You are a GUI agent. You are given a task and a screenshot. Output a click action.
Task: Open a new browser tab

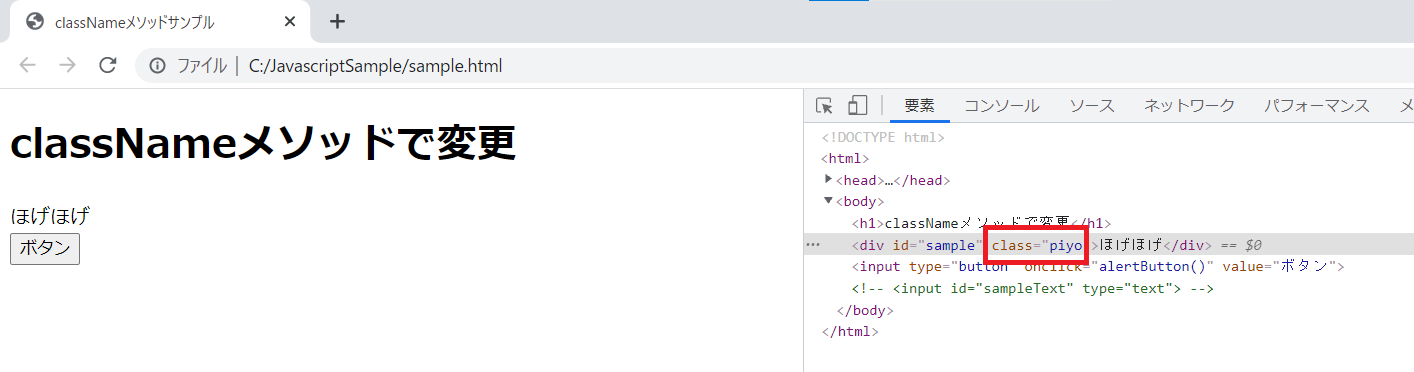(x=337, y=21)
